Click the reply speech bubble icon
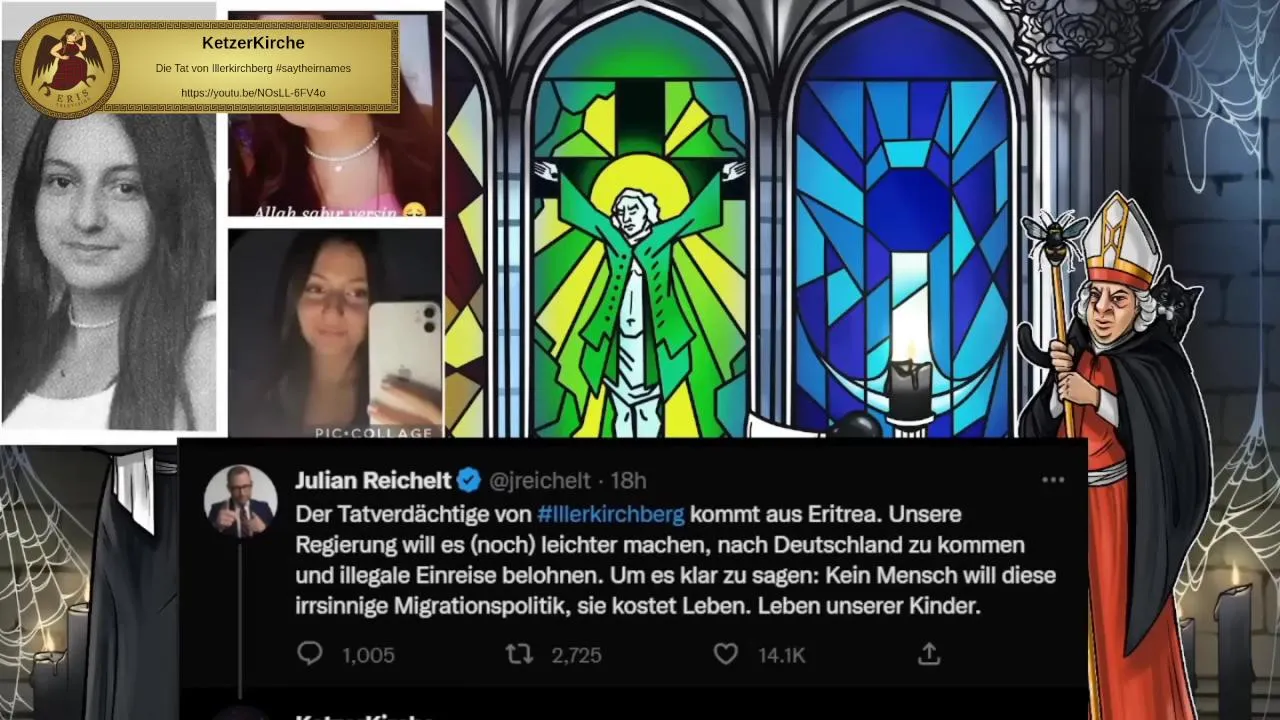This screenshot has width=1280, height=720. click(x=310, y=654)
